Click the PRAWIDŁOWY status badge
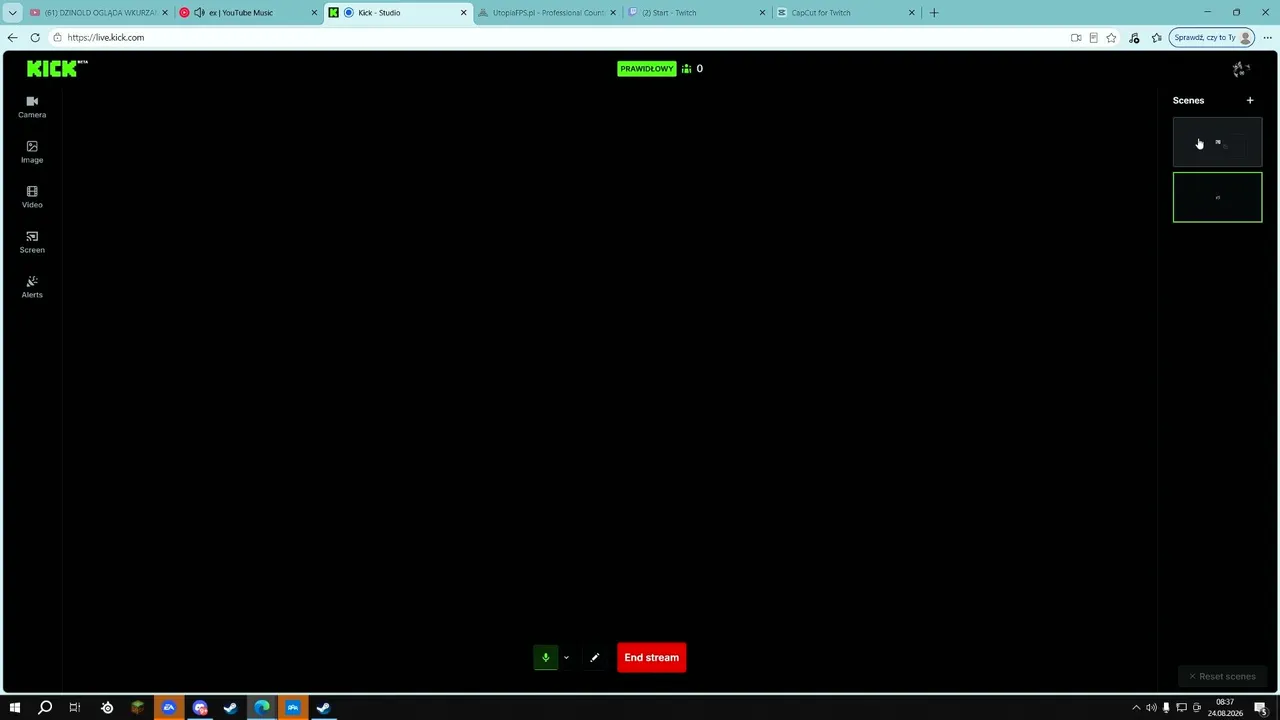The width and height of the screenshot is (1280, 720). (x=646, y=69)
